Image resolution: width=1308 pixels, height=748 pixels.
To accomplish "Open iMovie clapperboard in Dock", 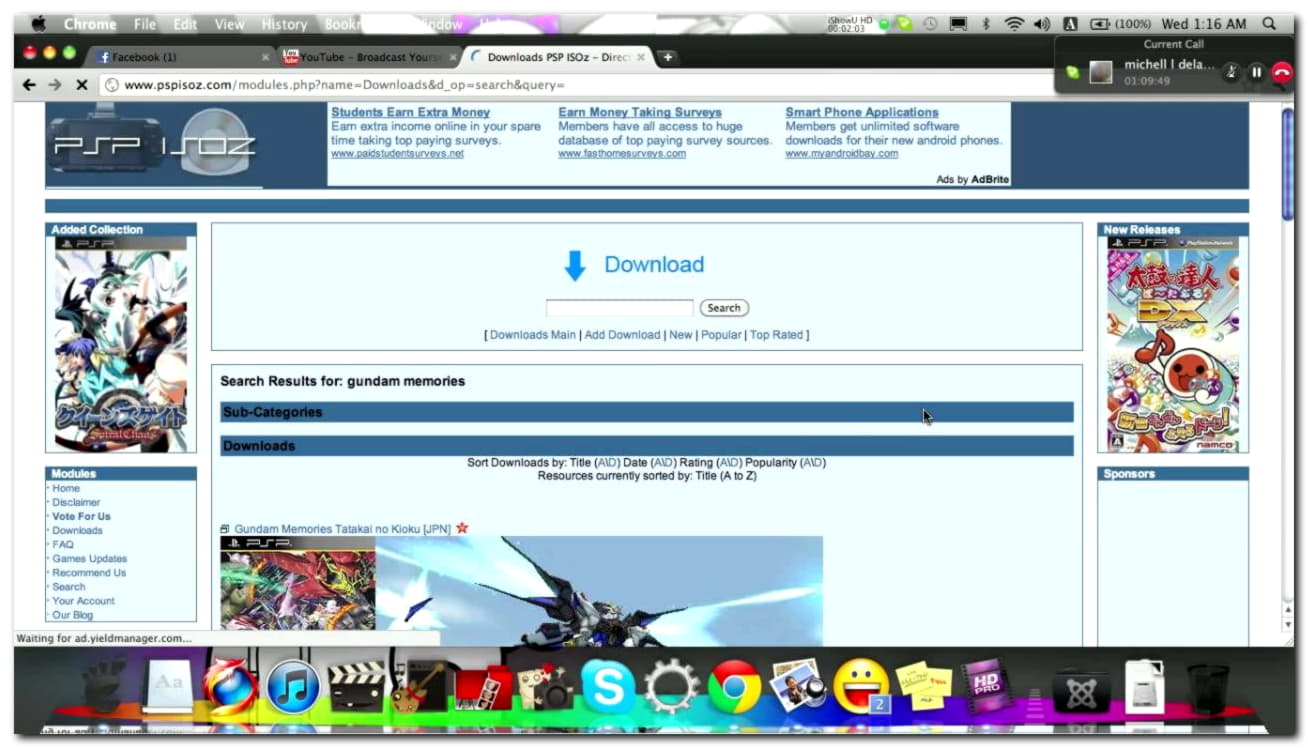I will coord(356,687).
